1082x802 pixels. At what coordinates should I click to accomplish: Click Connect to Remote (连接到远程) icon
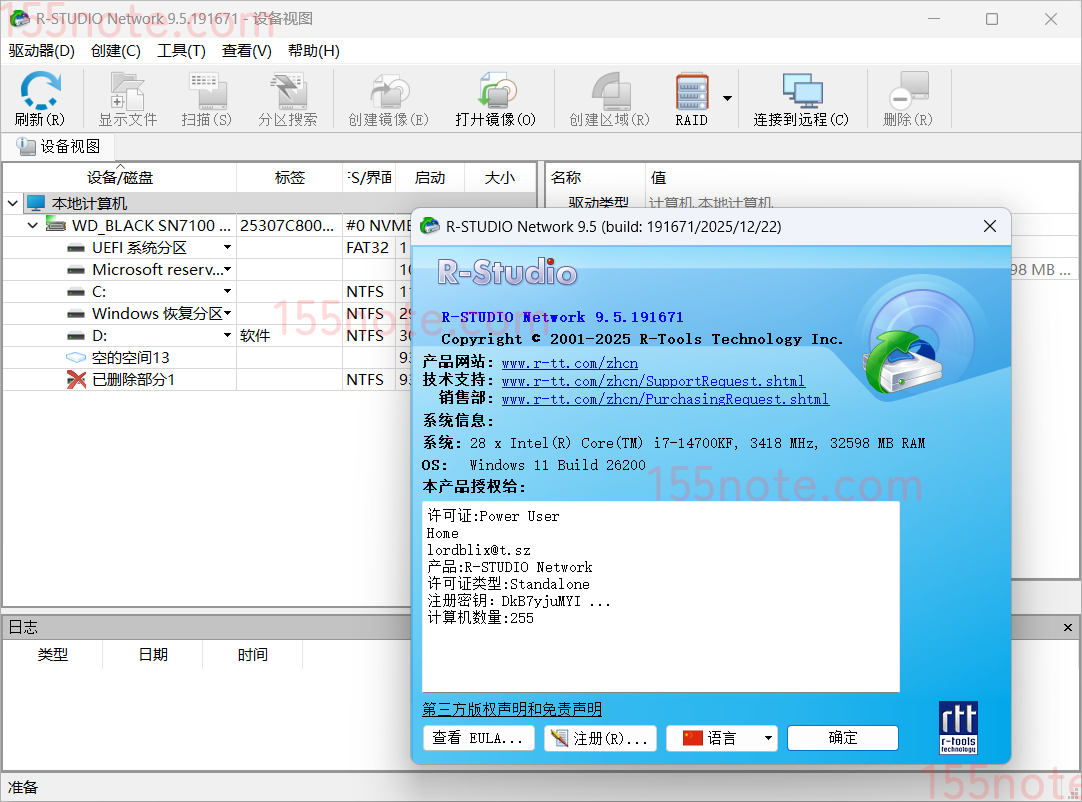(x=800, y=99)
